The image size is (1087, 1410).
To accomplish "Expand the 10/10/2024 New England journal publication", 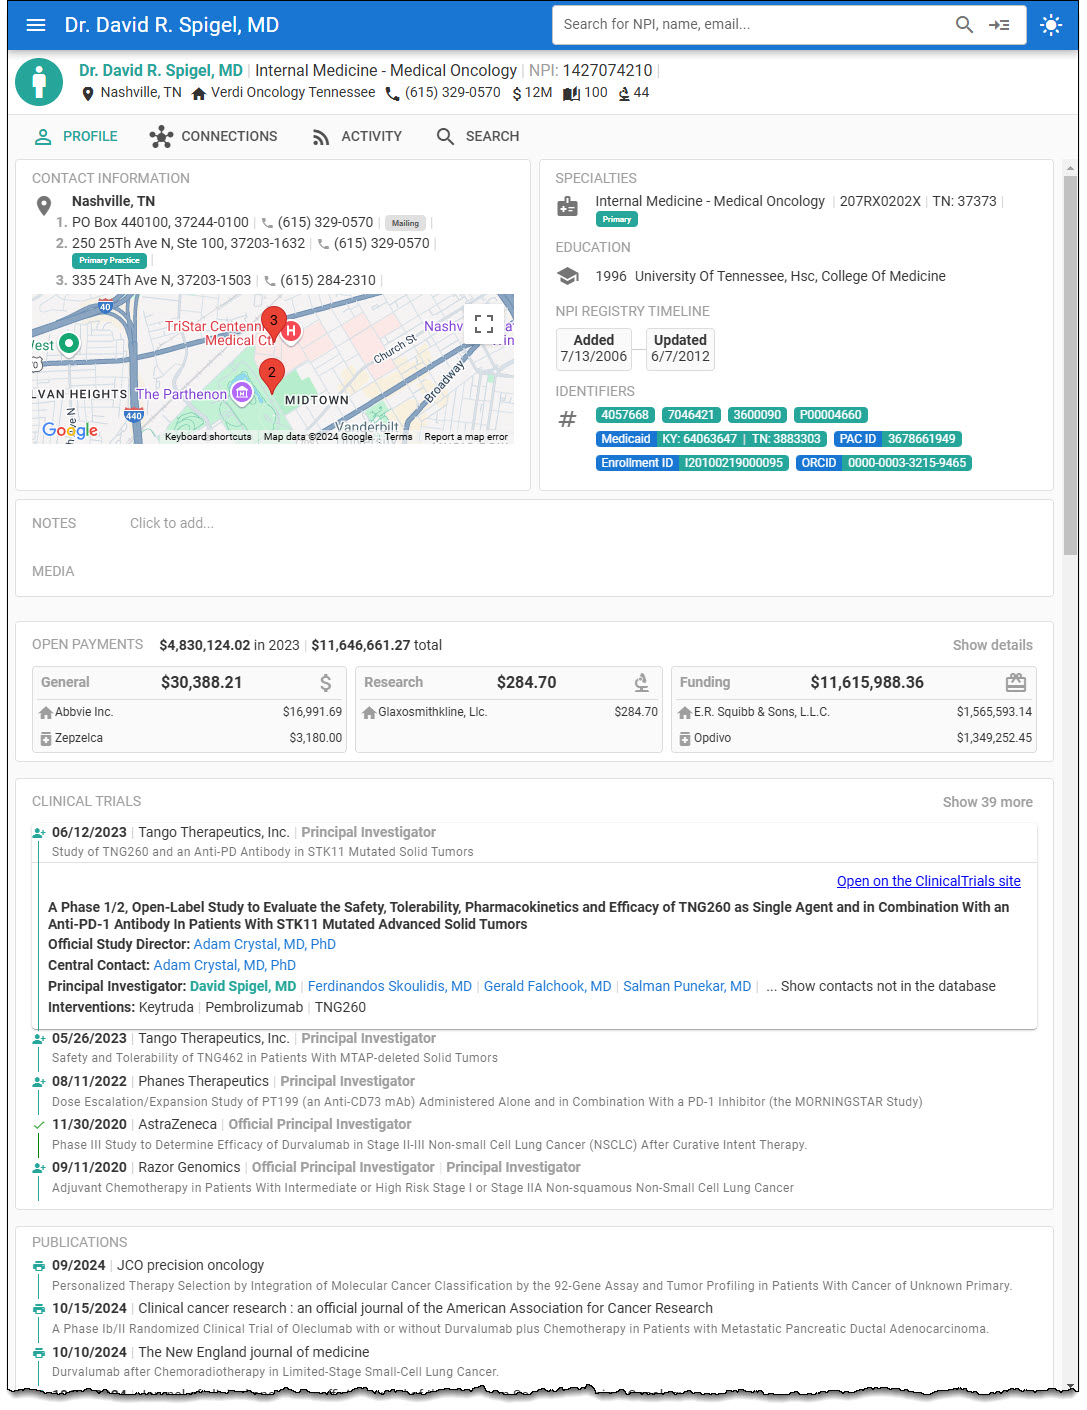I will click(536, 1362).
